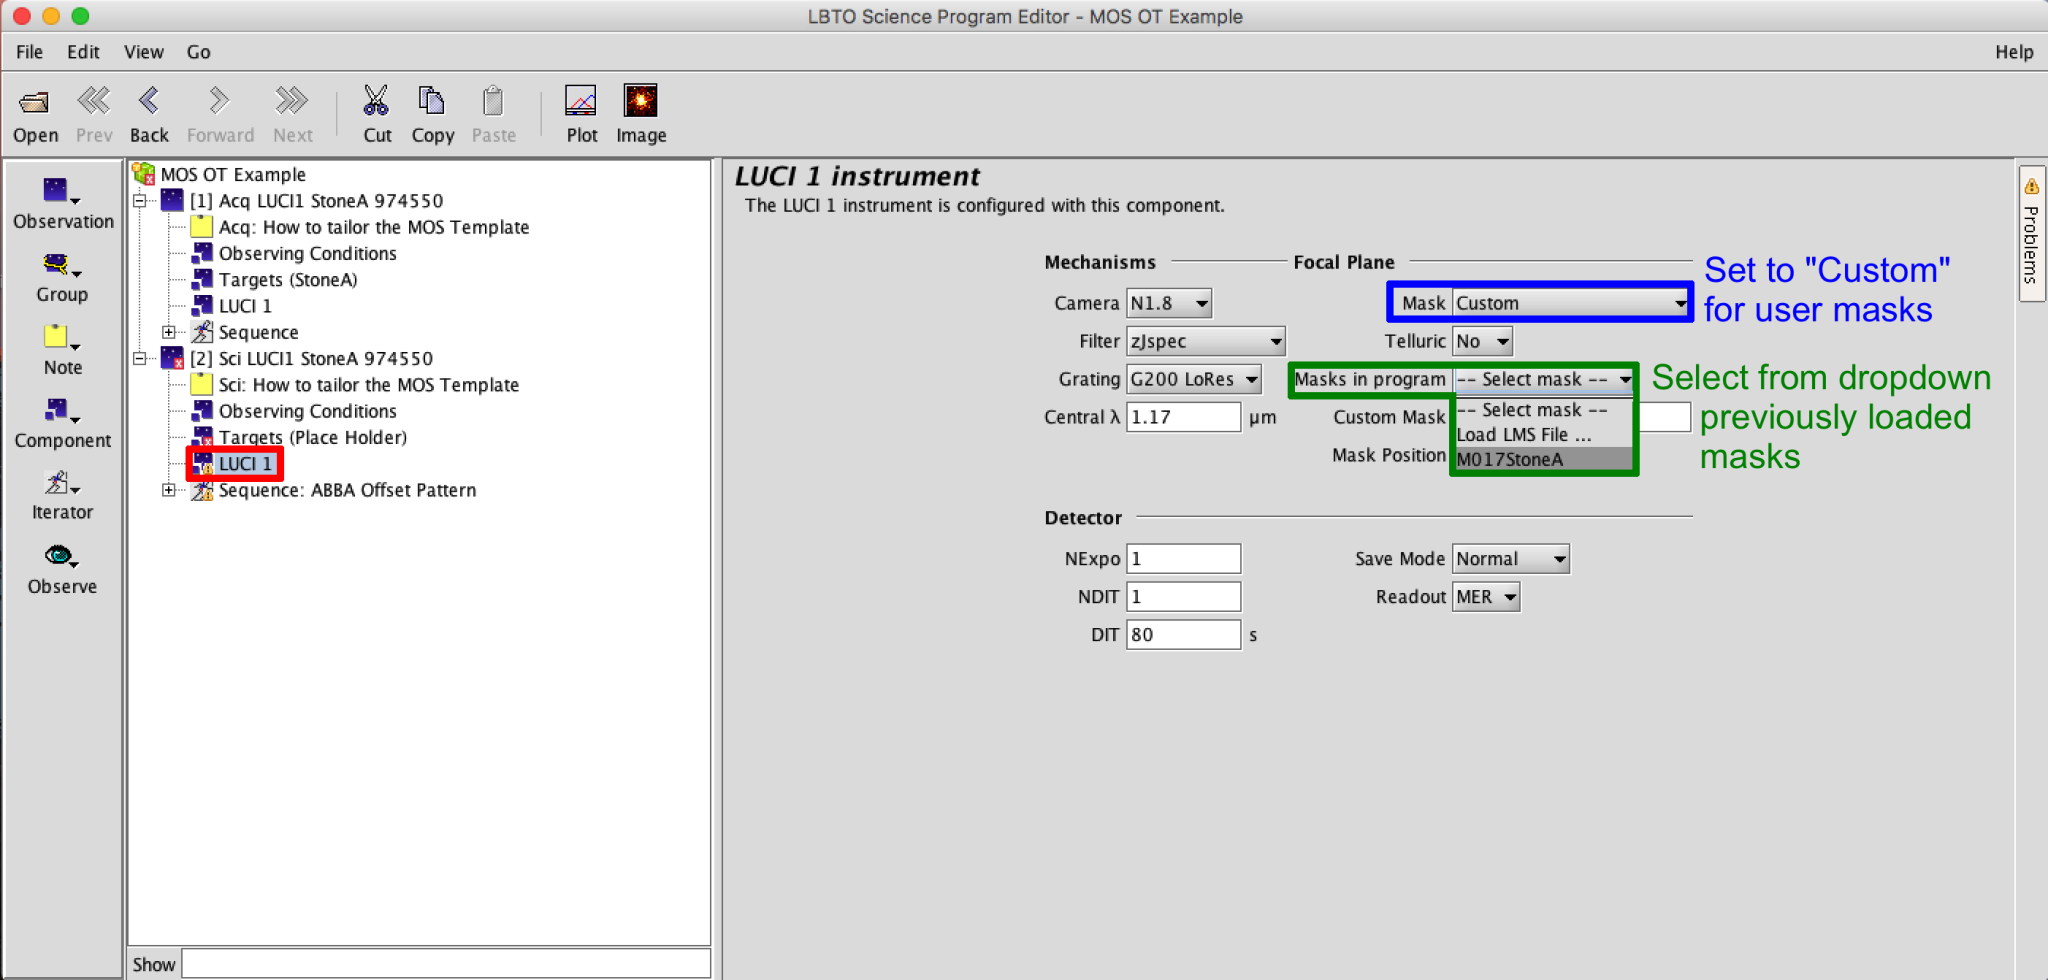Open the File menu

[x=29, y=52]
